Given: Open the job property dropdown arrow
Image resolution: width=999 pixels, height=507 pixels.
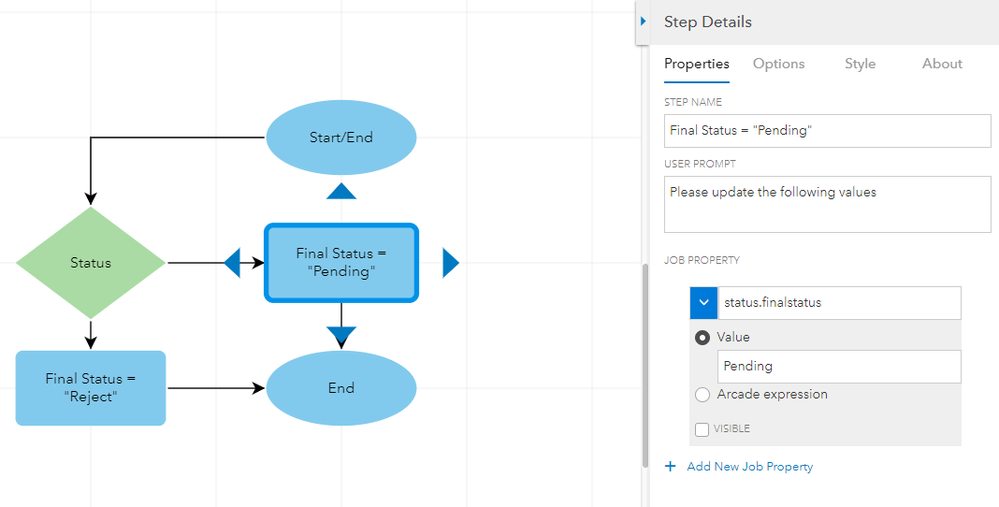Looking at the screenshot, I should pyautogui.click(x=704, y=303).
